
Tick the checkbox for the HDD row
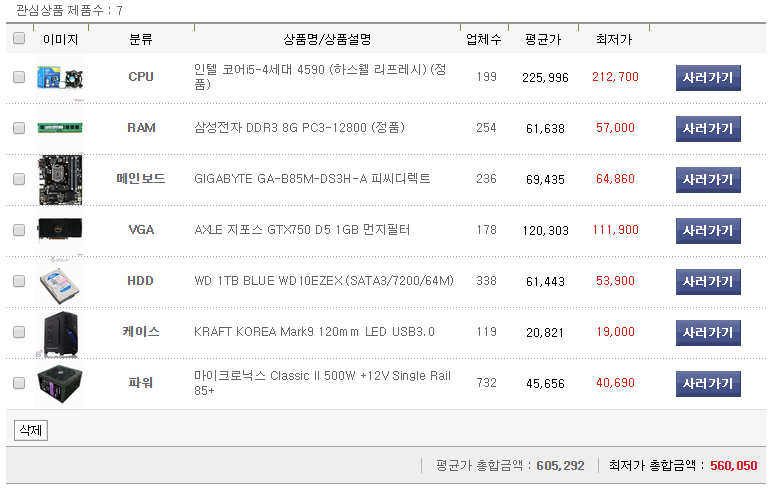point(19,281)
